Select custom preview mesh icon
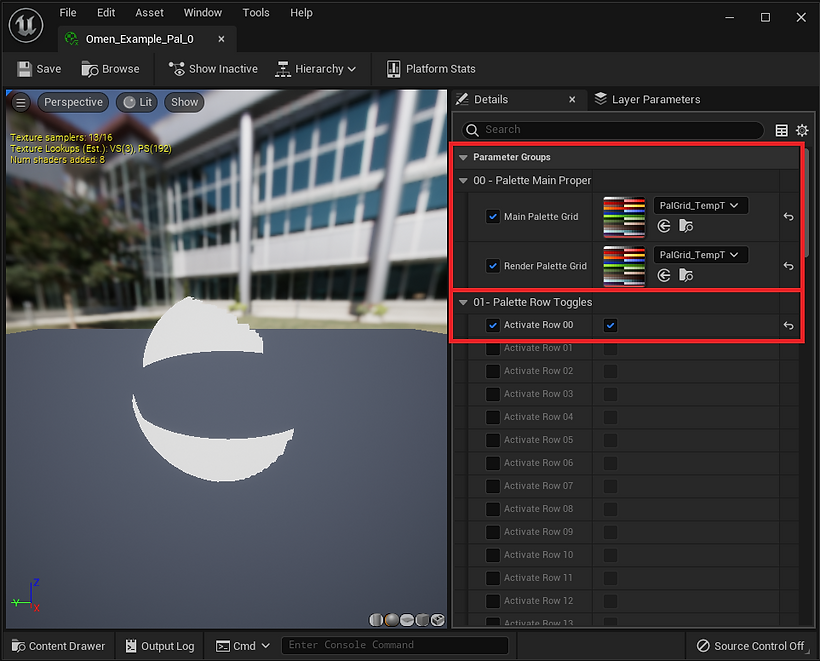This screenshot has width=820, height=661. point(438,620)
